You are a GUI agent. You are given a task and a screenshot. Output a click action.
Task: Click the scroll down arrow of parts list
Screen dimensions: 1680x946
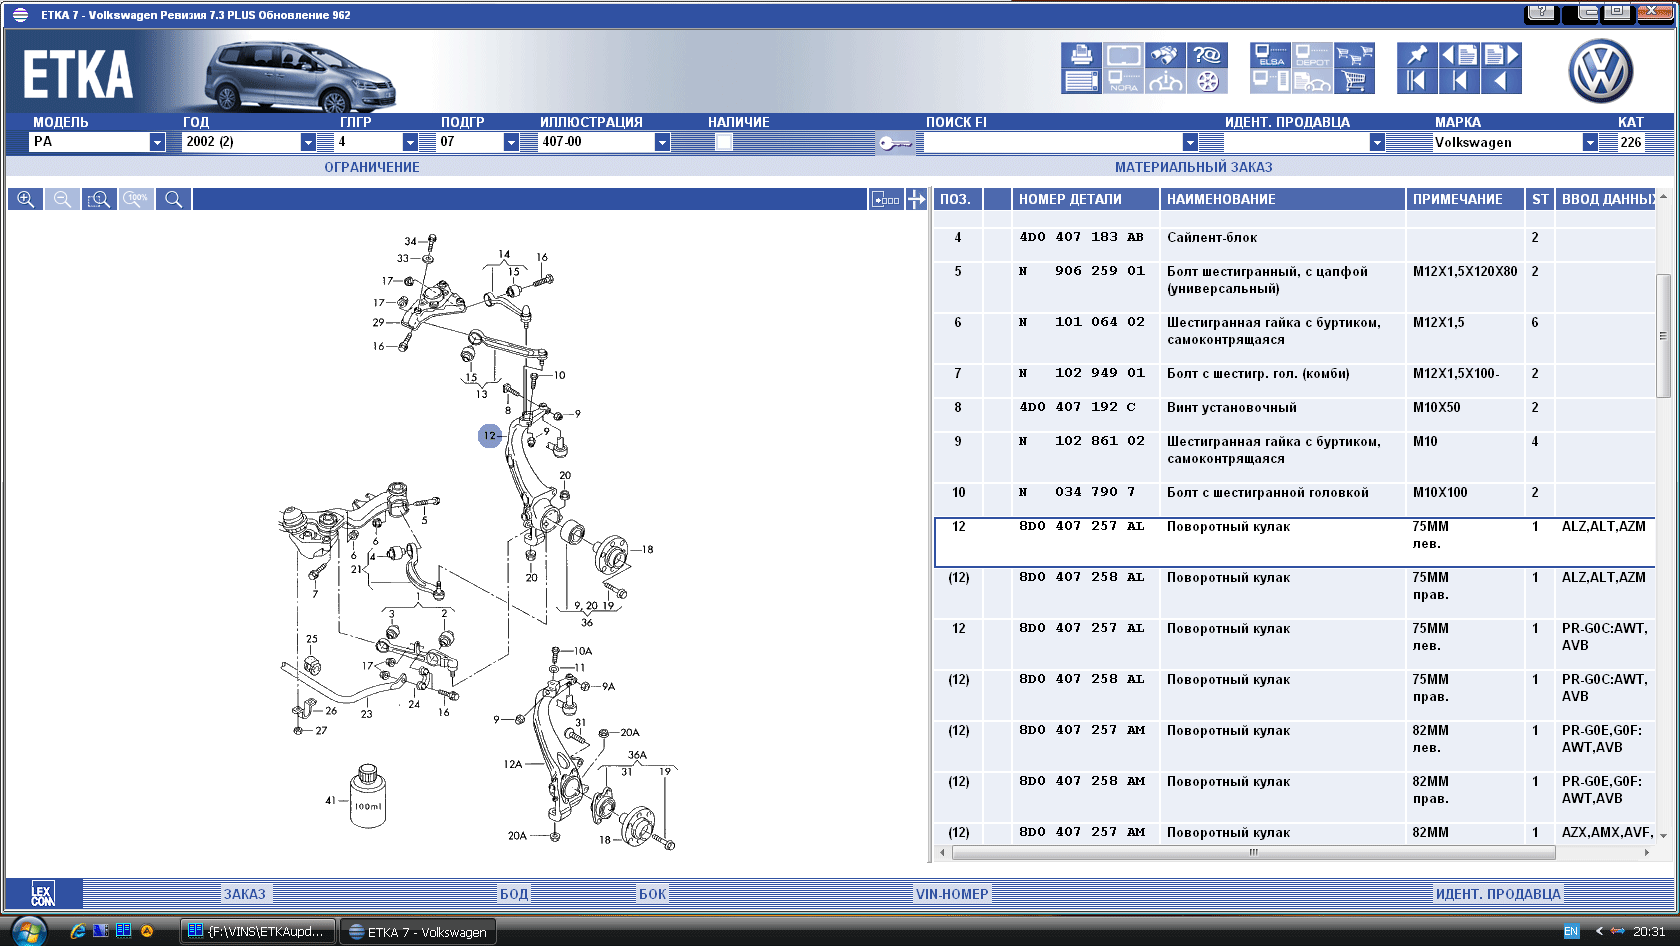coord(1663,835)
